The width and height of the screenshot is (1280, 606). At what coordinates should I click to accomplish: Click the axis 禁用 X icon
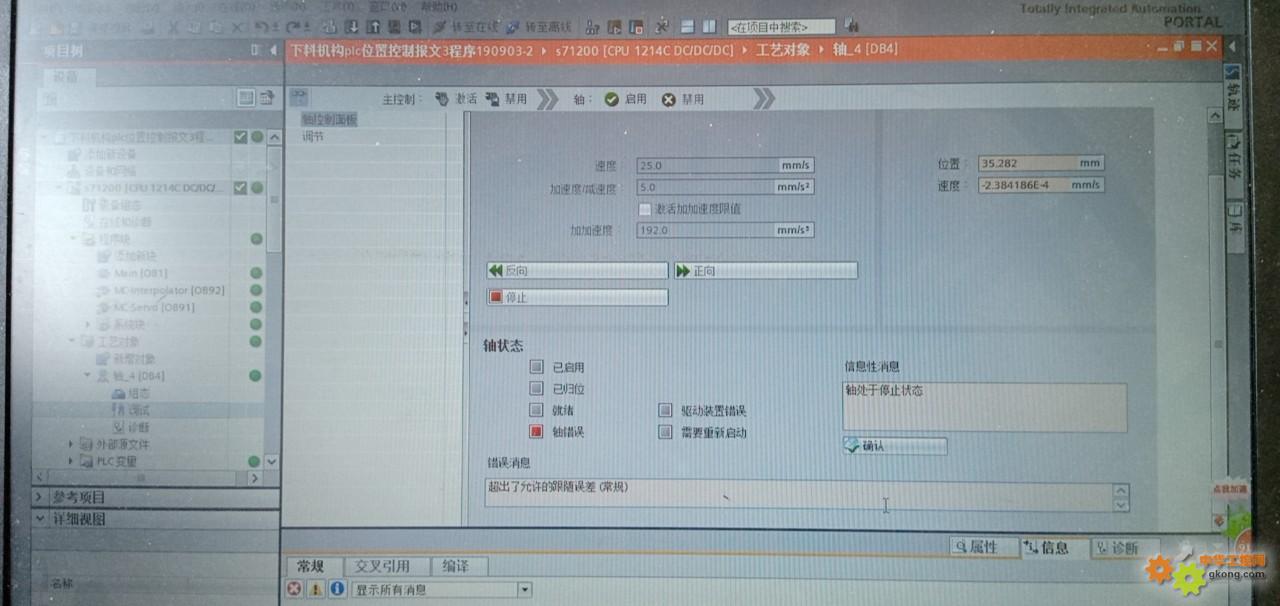(x=669, y=99)
